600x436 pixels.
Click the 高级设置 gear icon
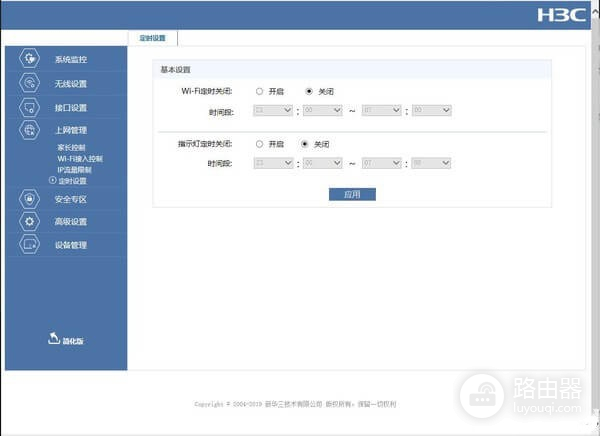30,221
